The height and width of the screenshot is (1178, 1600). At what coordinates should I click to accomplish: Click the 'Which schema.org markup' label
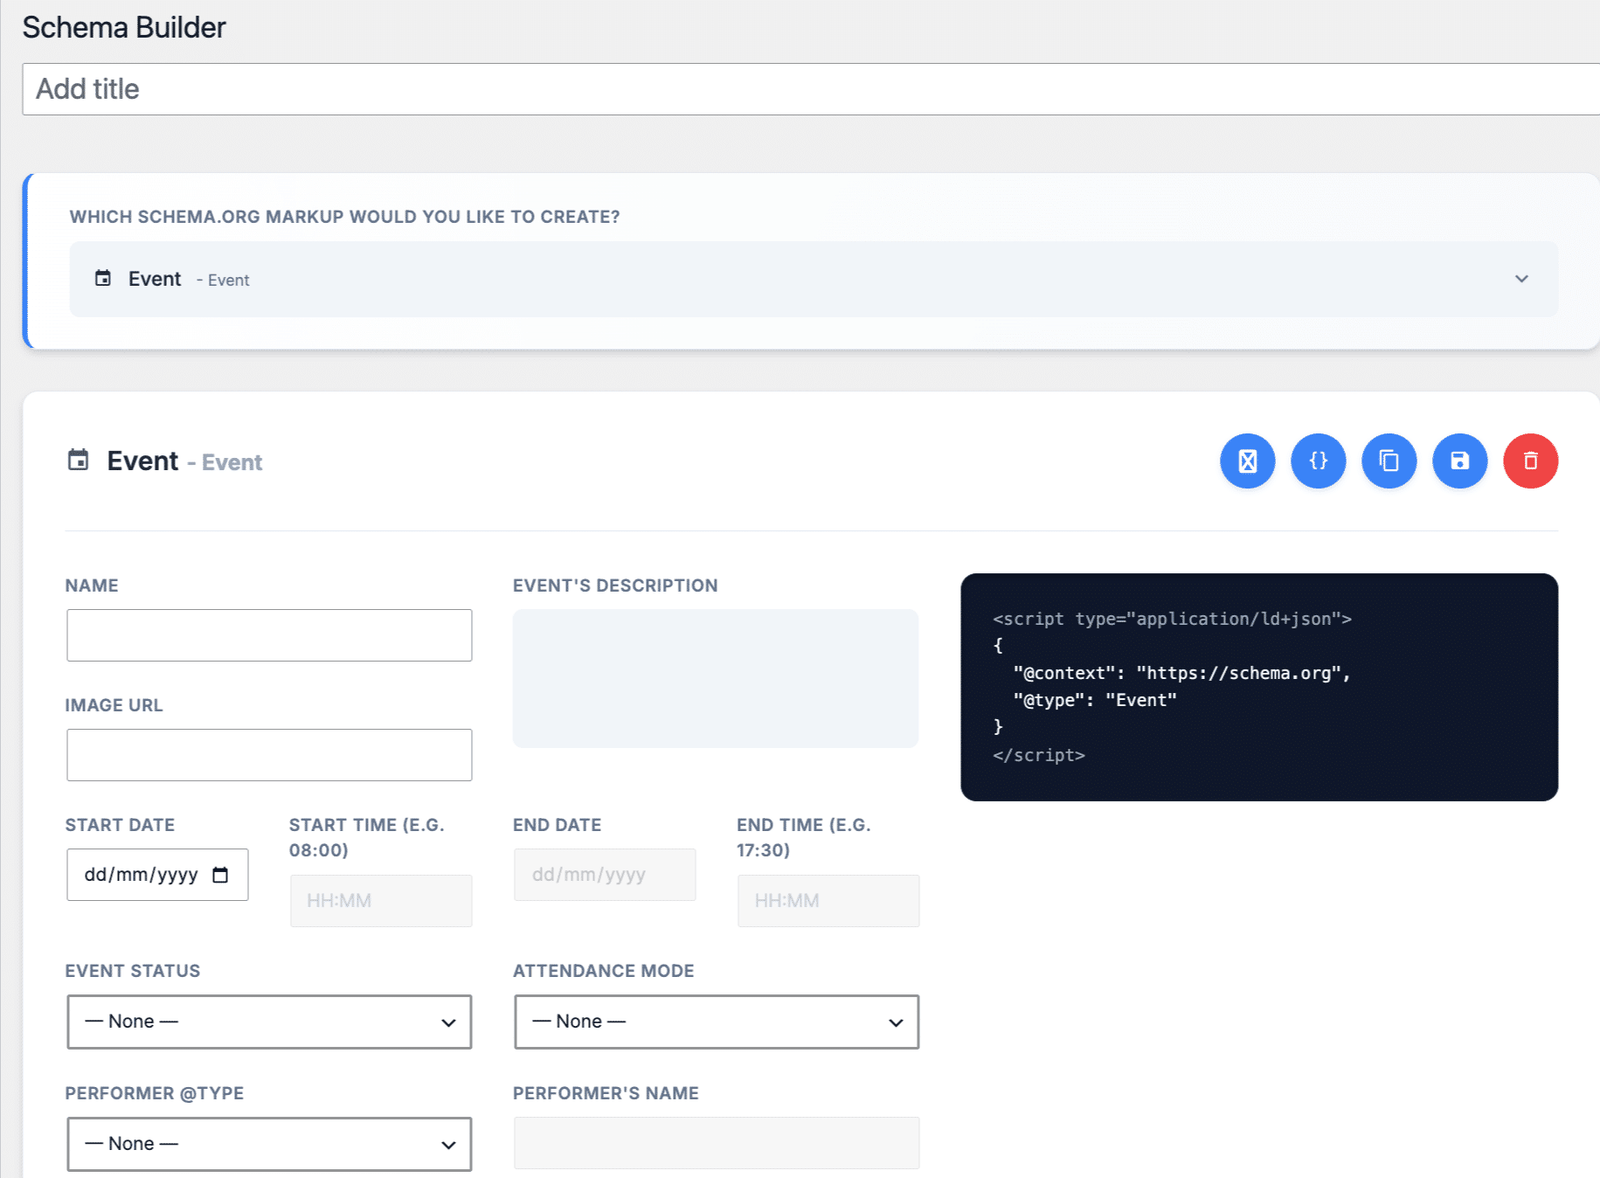(x=345, y=217)
